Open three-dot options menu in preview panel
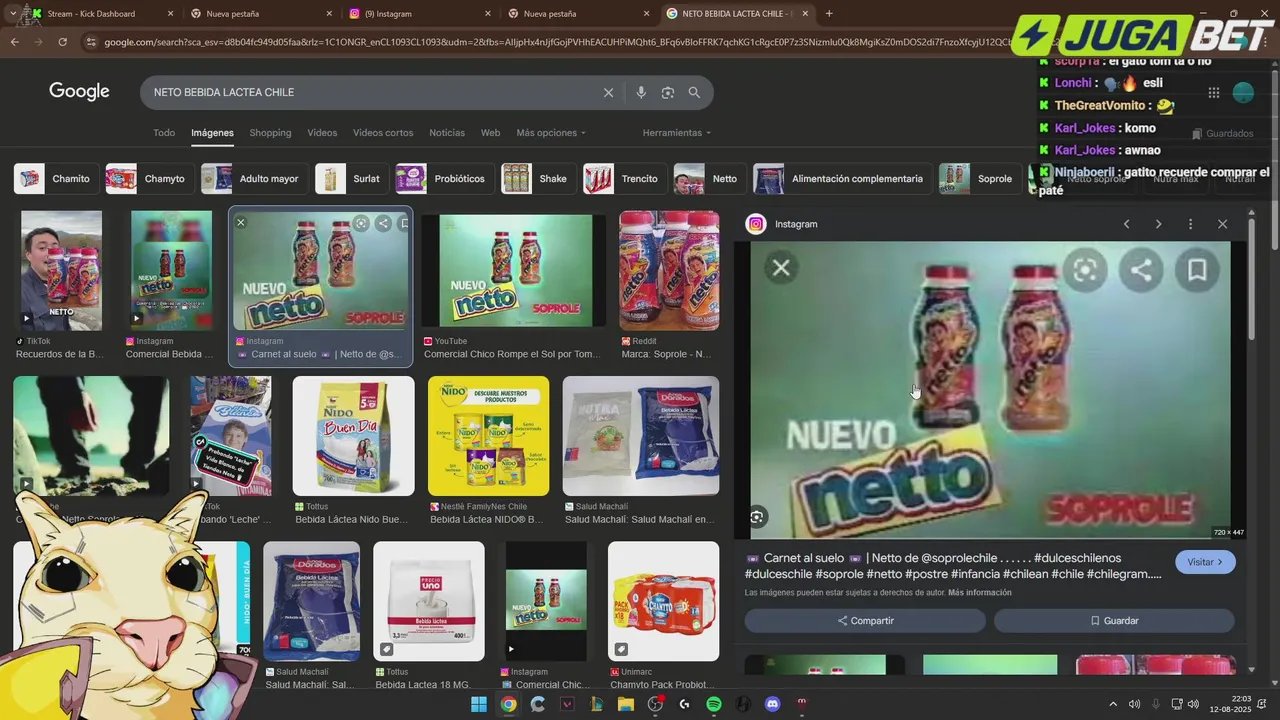The width and height of the screenshot is (1280, 720). [1190, 224]
